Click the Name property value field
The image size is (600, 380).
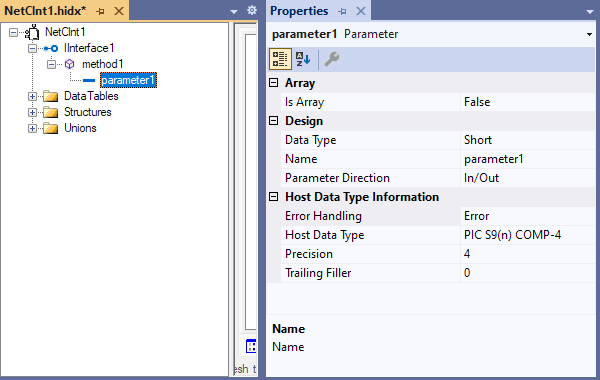528,159
